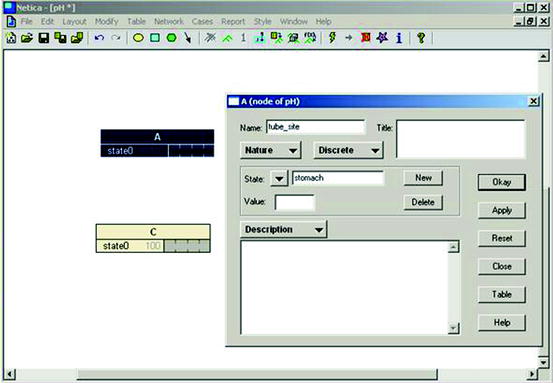Select the black arrow link tool
This screenshot has width=553, height=383.
point(188,38)
